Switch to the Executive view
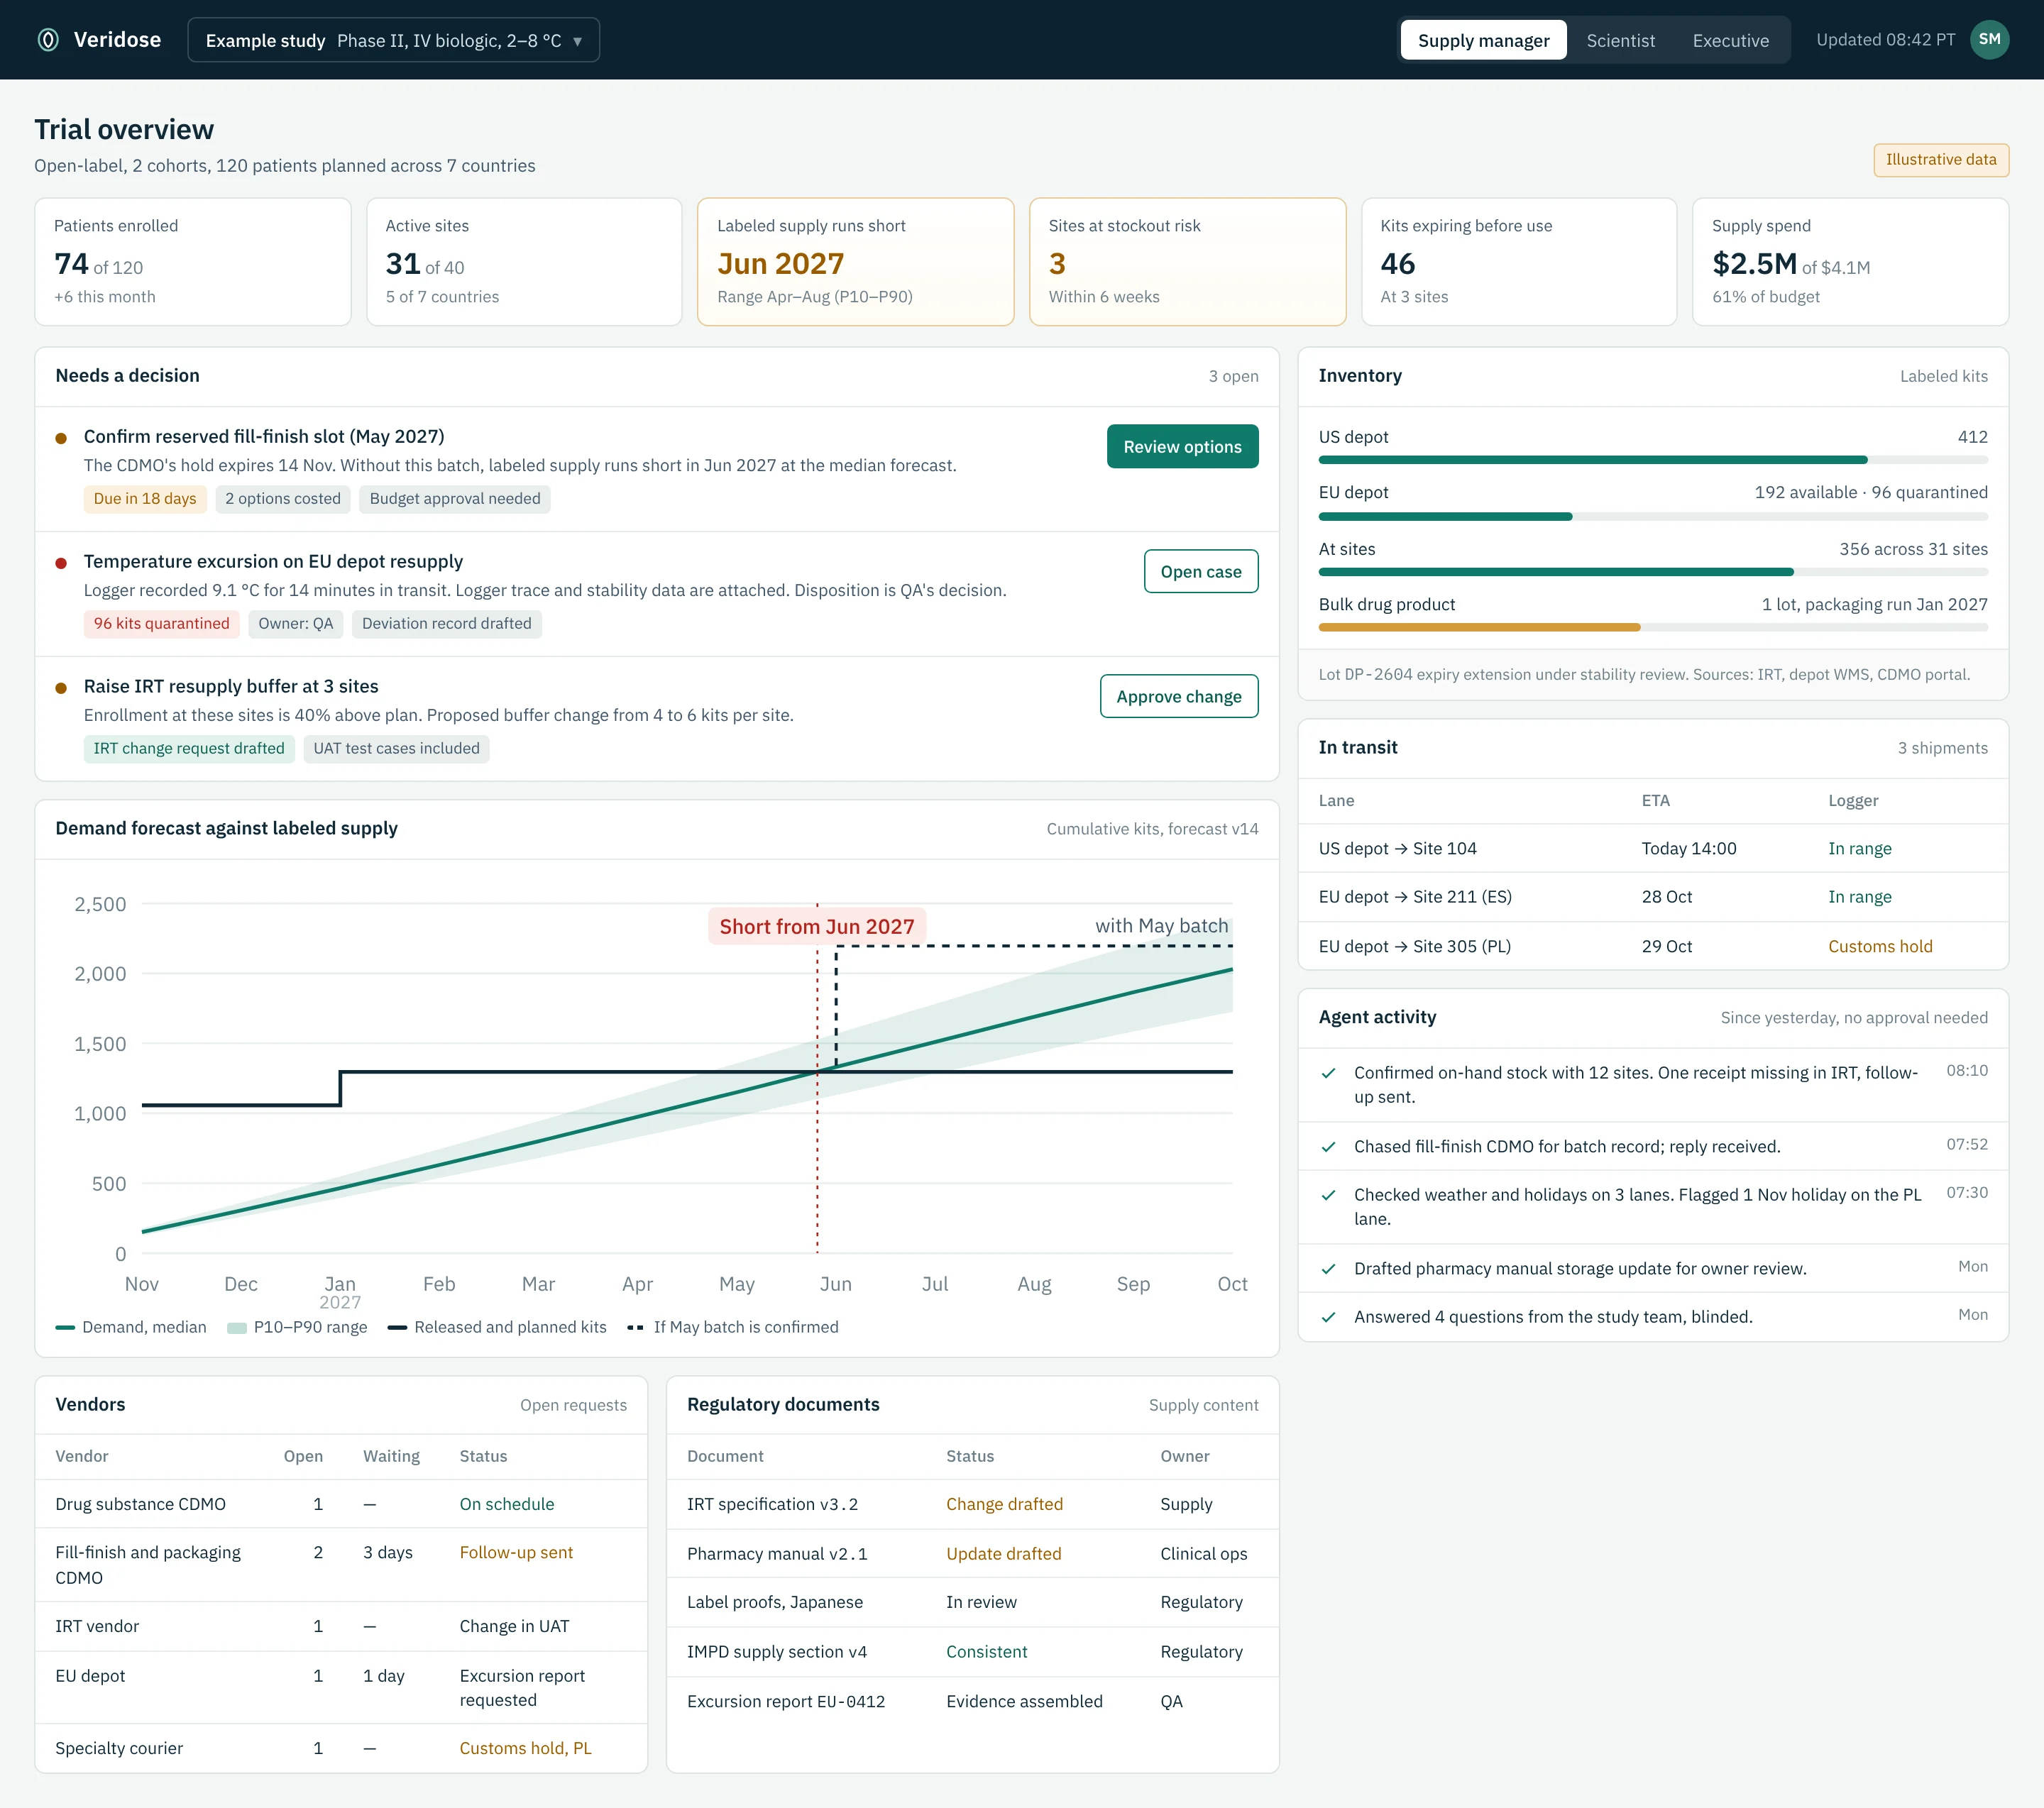The width and height of the screenshot is (2044, 1808). (1730, 40)
